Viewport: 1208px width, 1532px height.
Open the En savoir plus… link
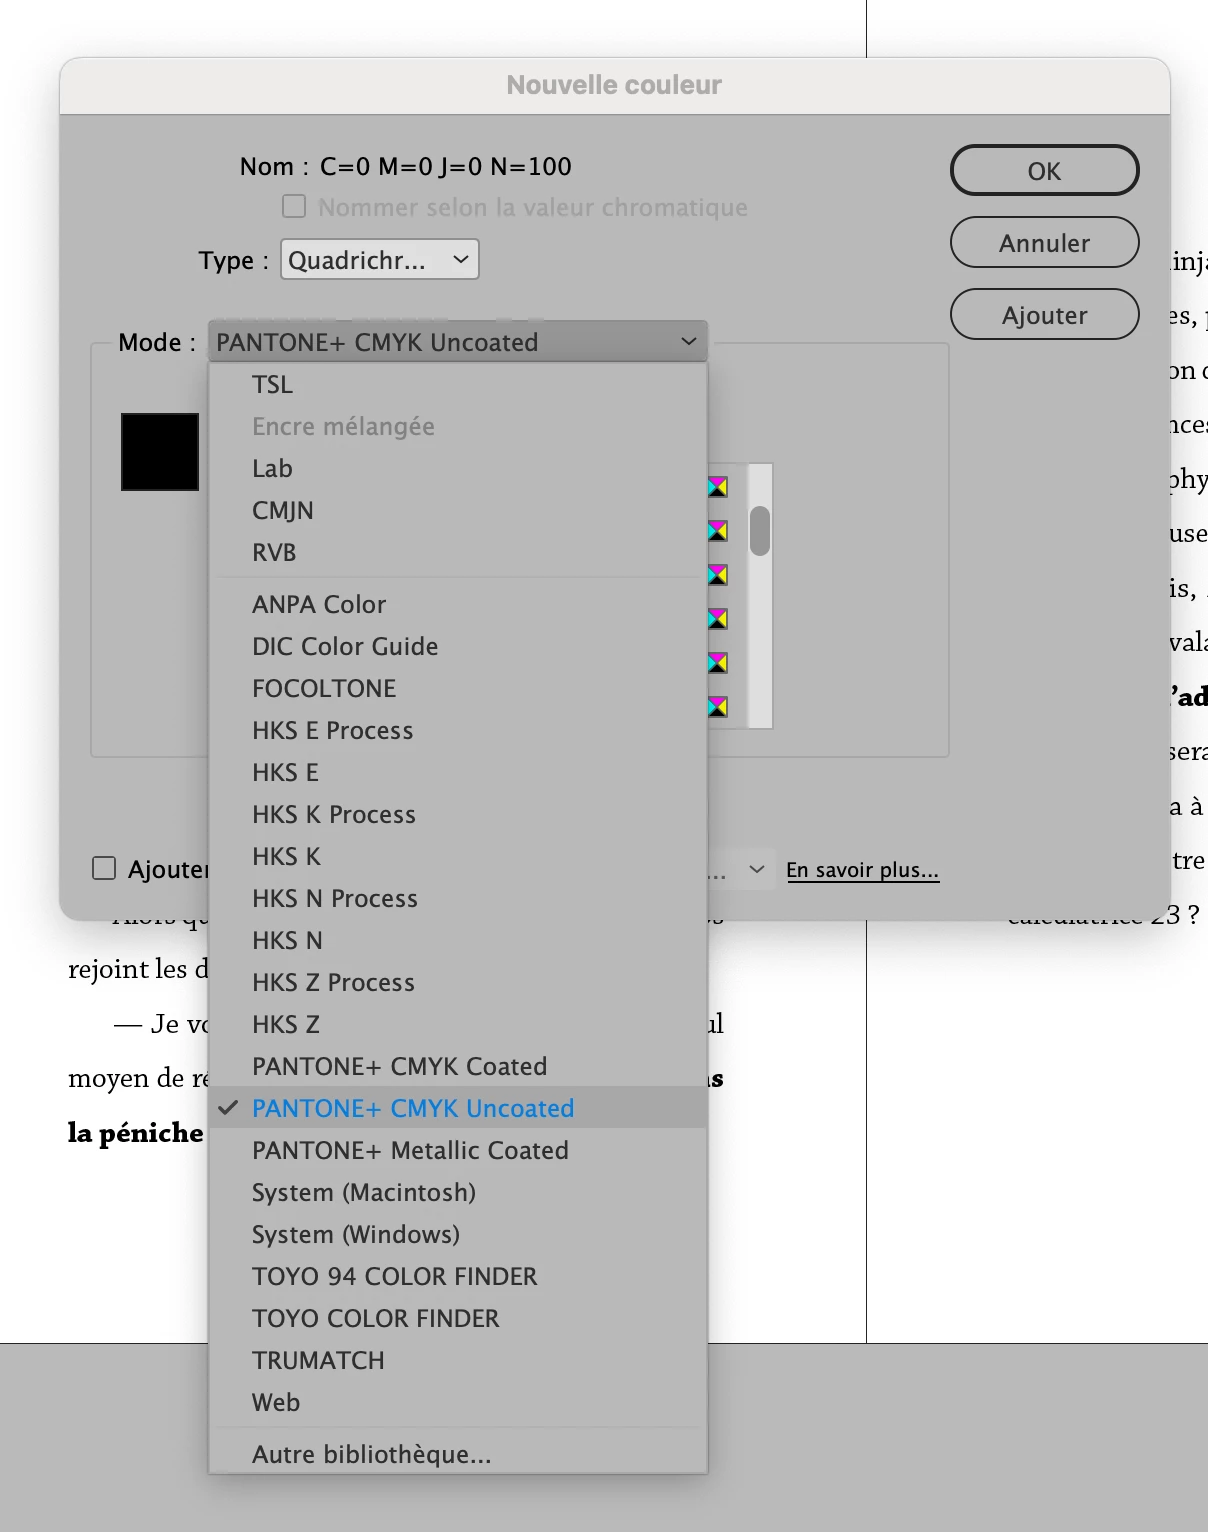pyautogui.click(x=862, y=870)
